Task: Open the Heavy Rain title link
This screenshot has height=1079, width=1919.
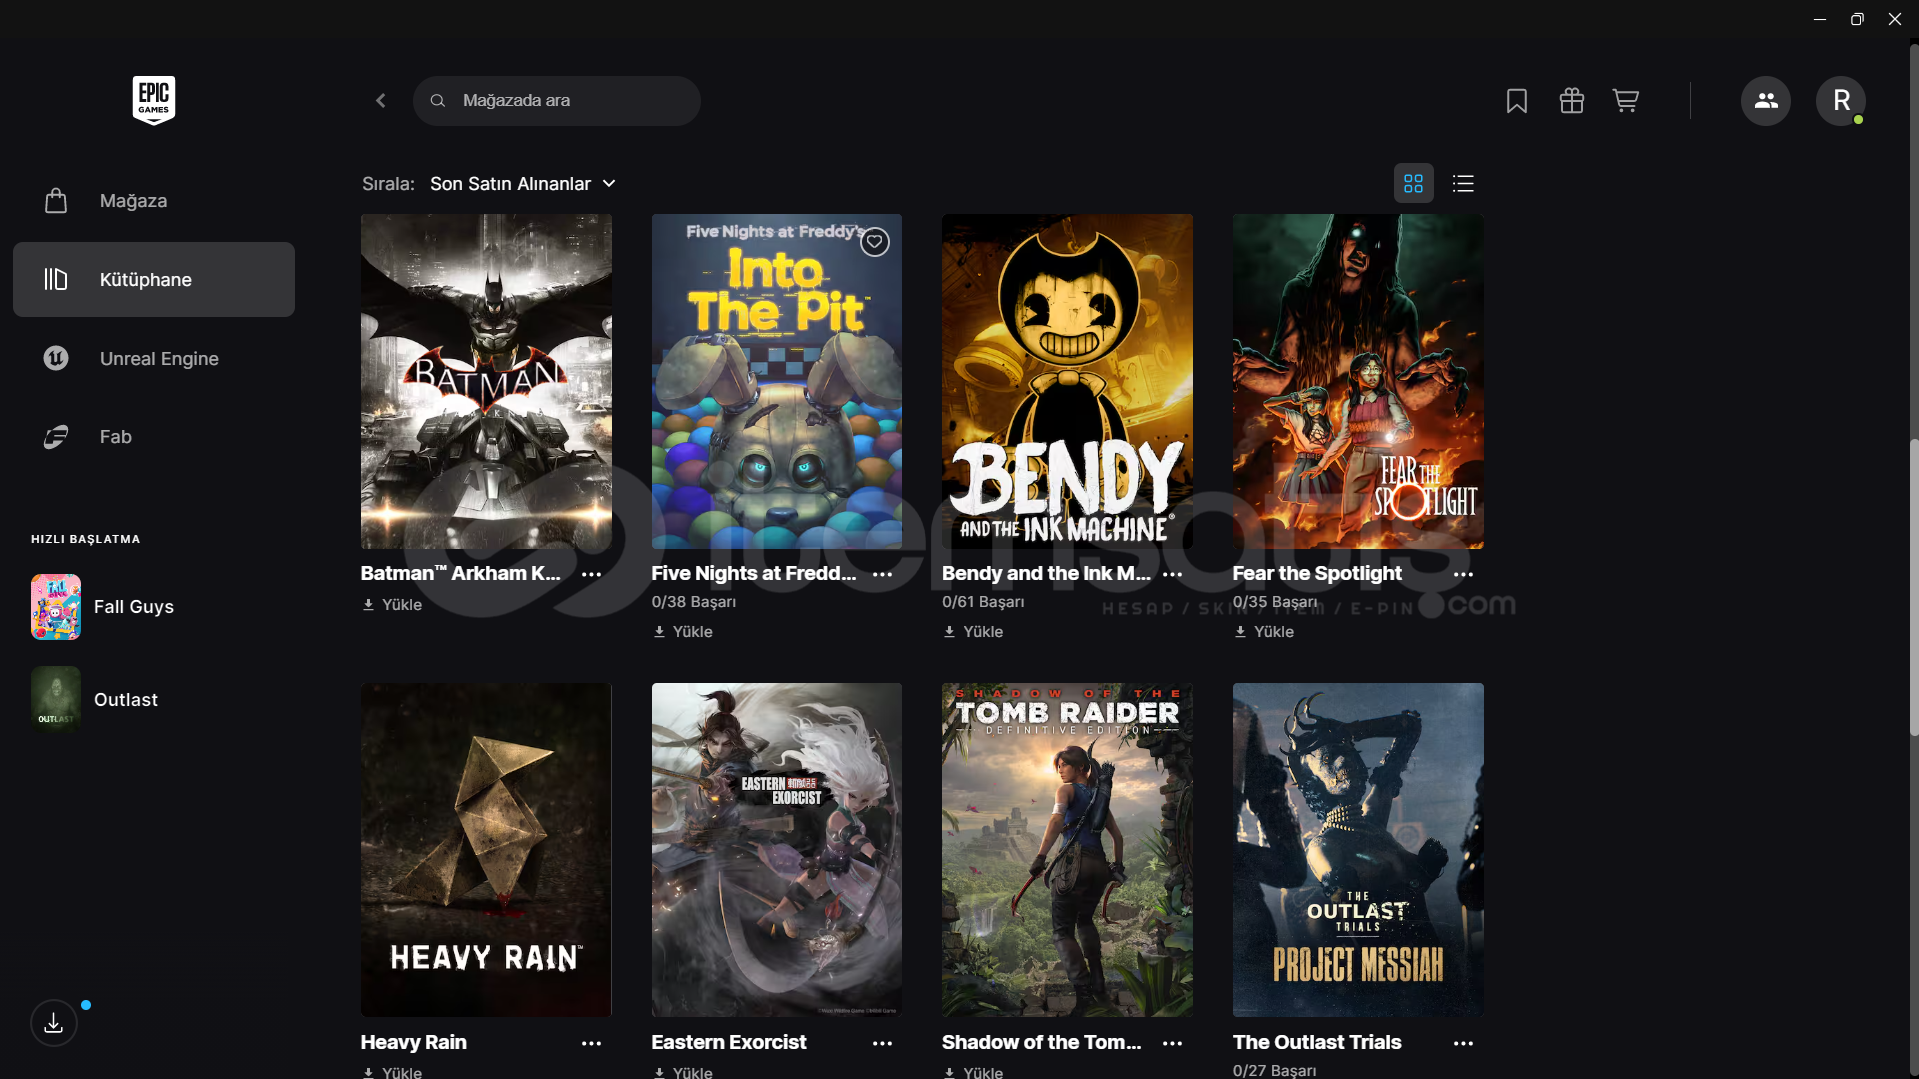Action: [x=414, y=1042]
